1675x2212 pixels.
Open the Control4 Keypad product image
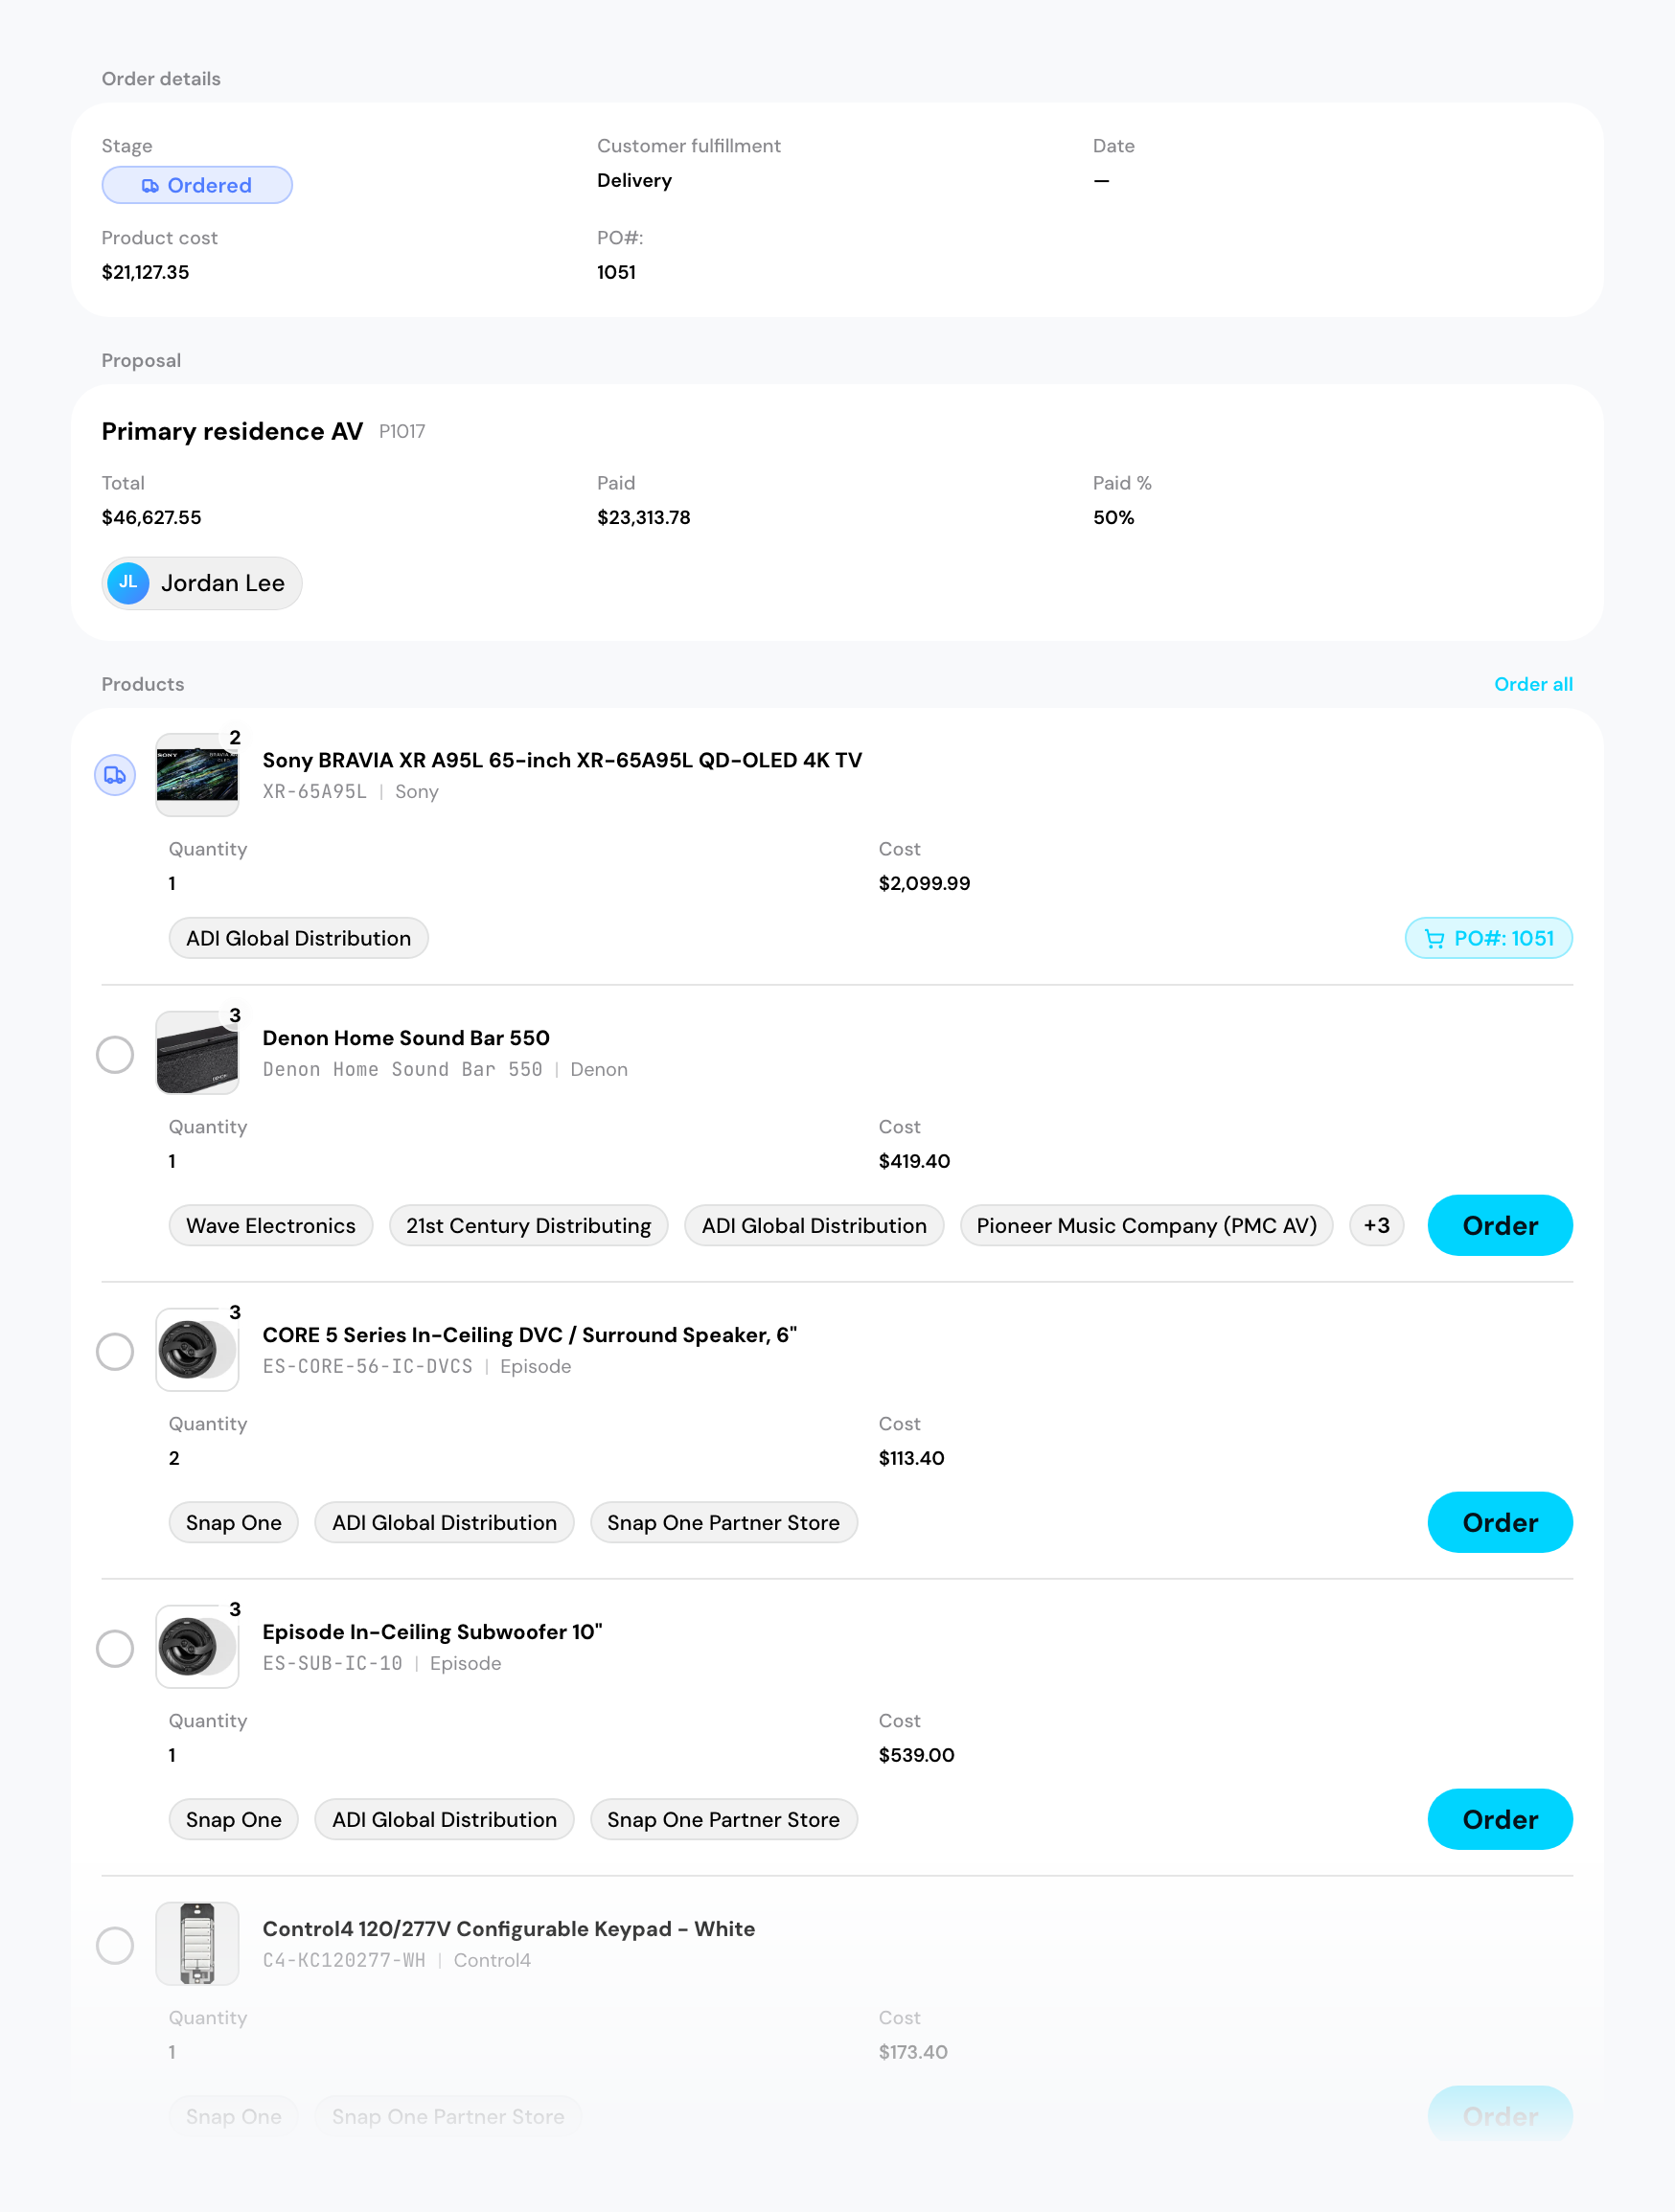[197, 1944]
